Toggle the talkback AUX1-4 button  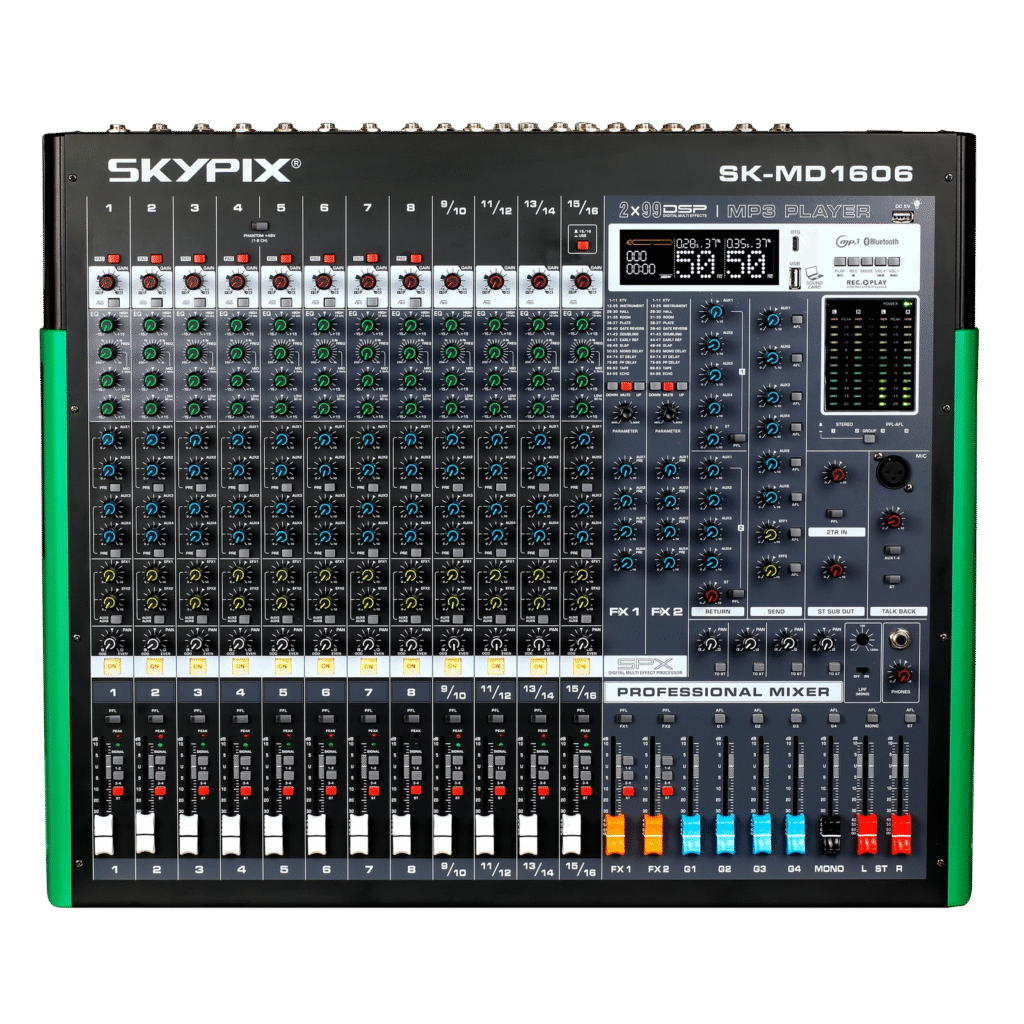892,551
